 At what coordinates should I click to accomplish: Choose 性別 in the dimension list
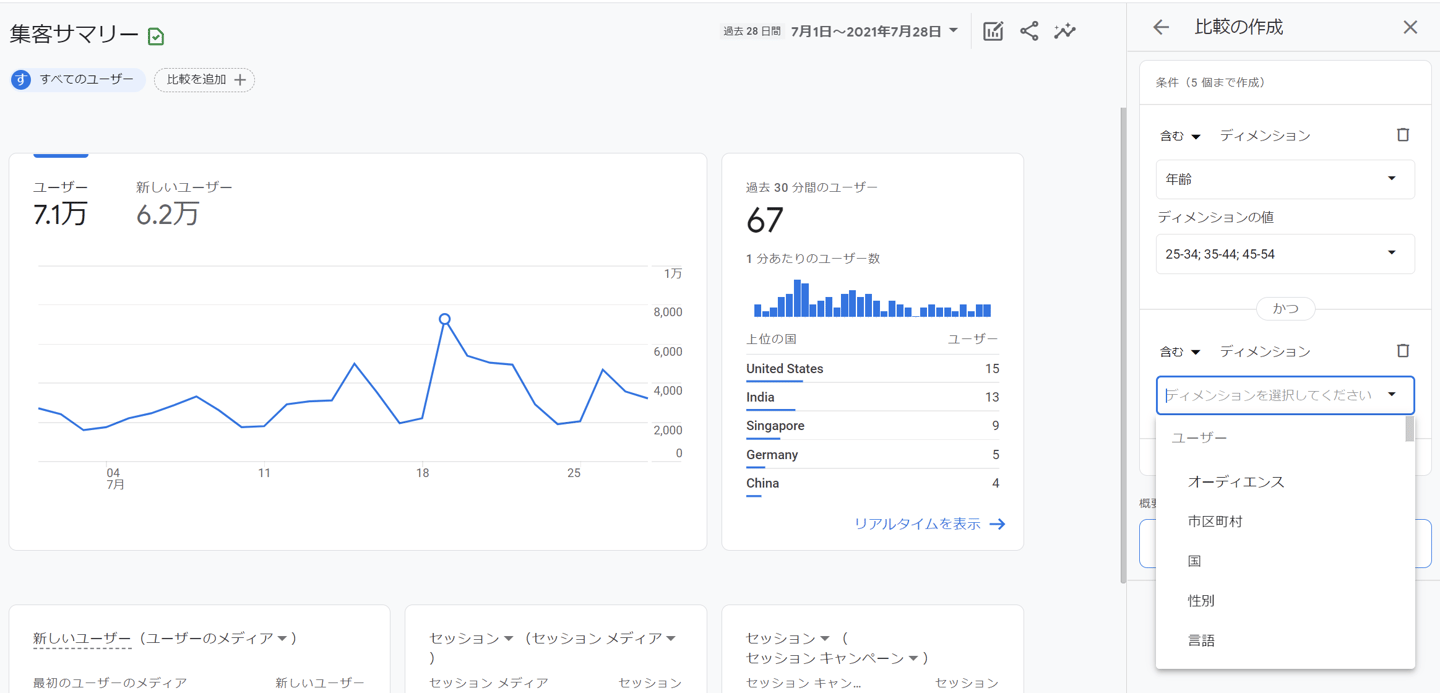click(1201, 601)
